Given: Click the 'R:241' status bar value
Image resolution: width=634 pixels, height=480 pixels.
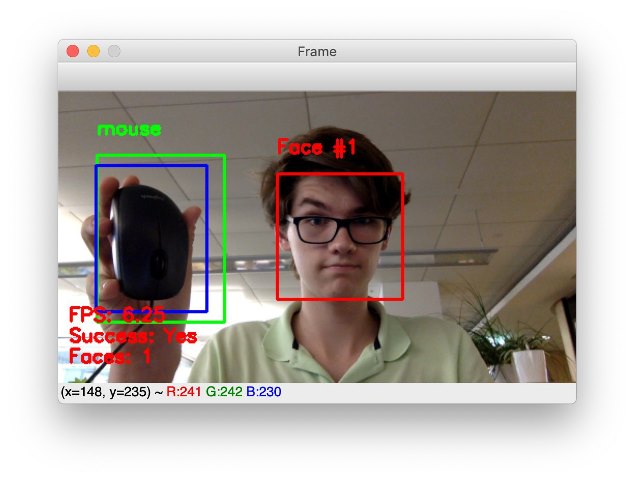Looking at the screenshot, I should click(184, 391).
